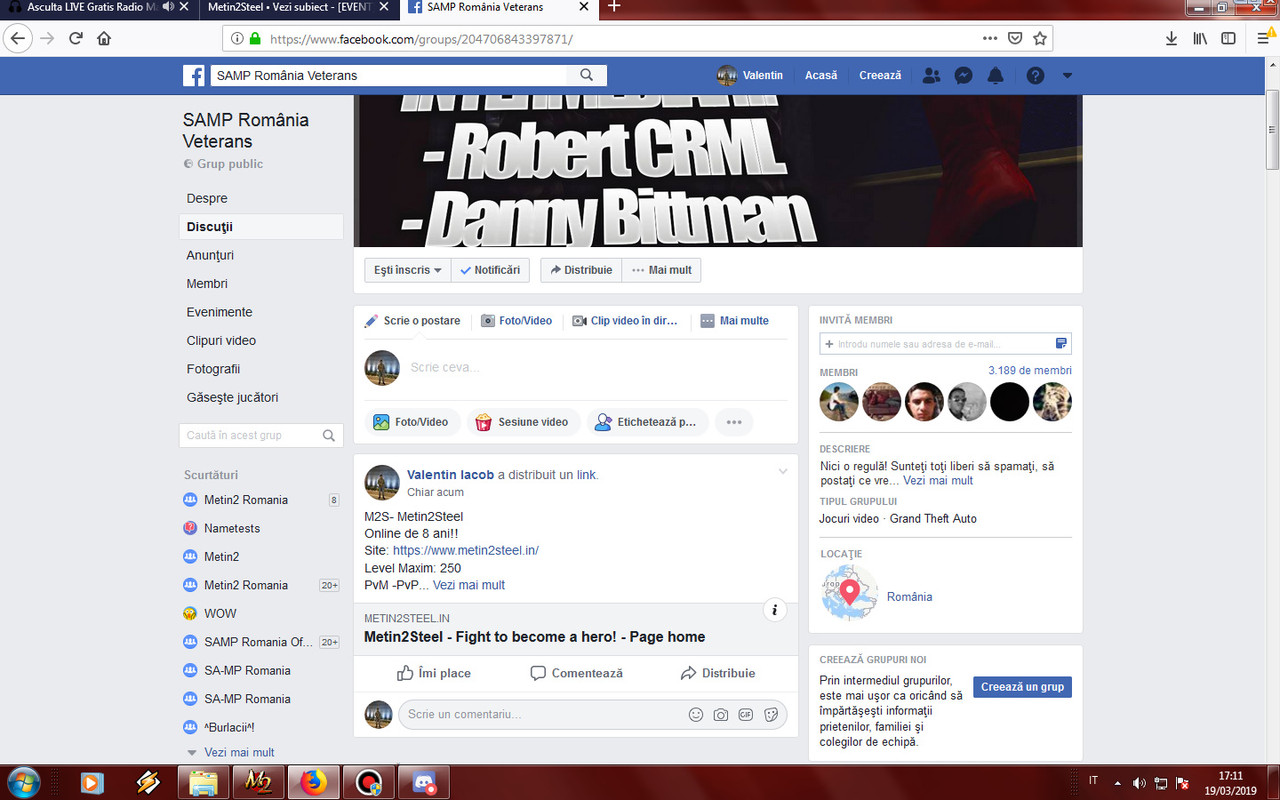Start a Sesiune video
The height and width of the screenshot is (800, 1280).
click(x=523, y=421)
